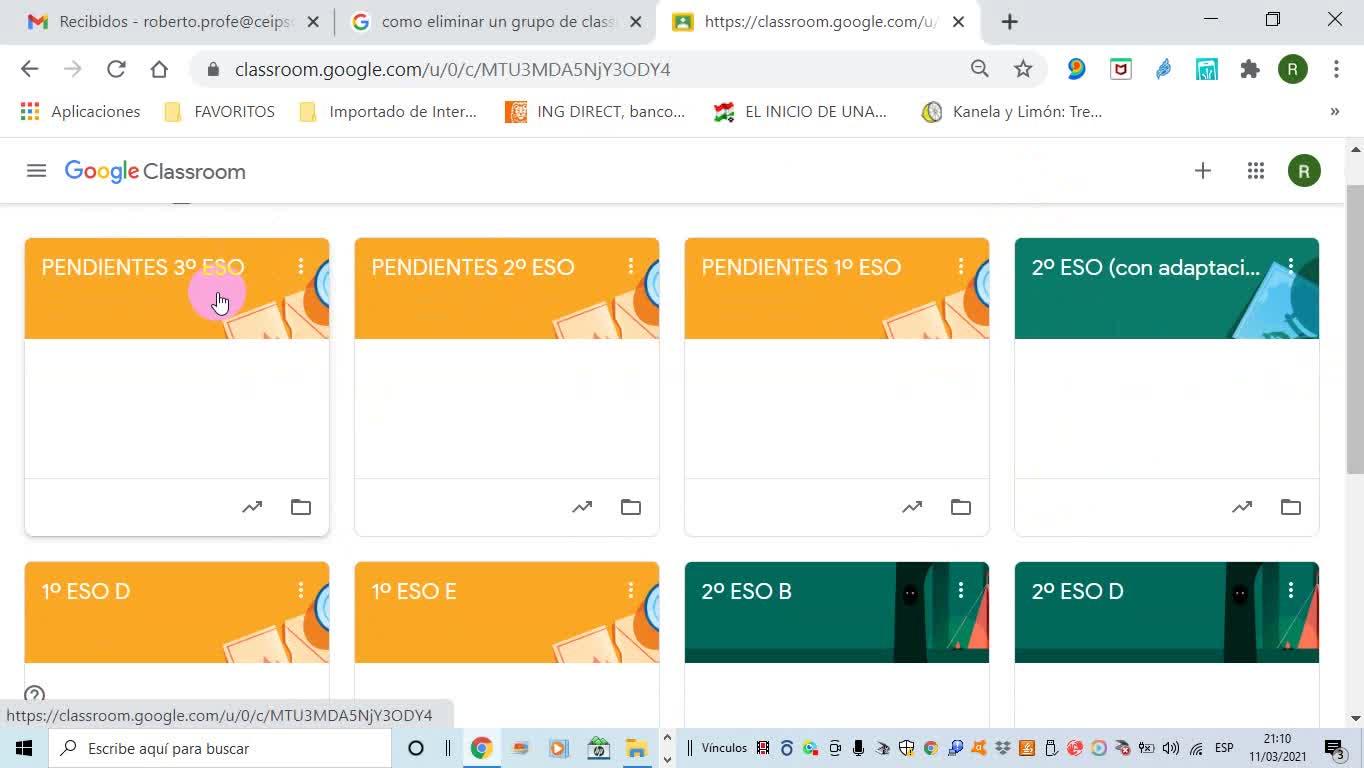Open the Google apps grid

tap(1256, 171)
